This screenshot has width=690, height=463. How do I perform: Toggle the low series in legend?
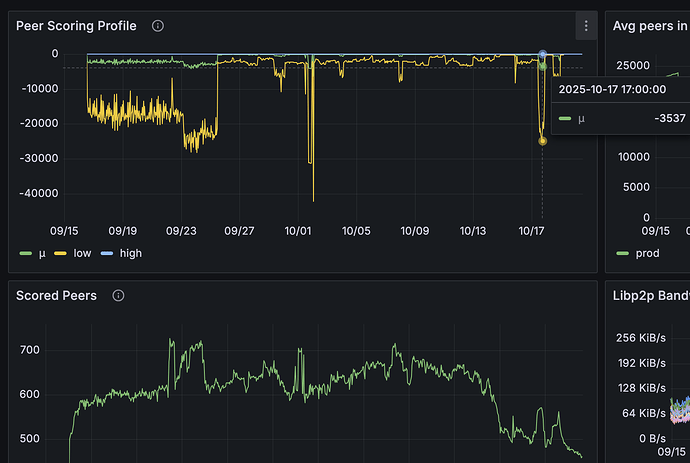coord(82,253)
